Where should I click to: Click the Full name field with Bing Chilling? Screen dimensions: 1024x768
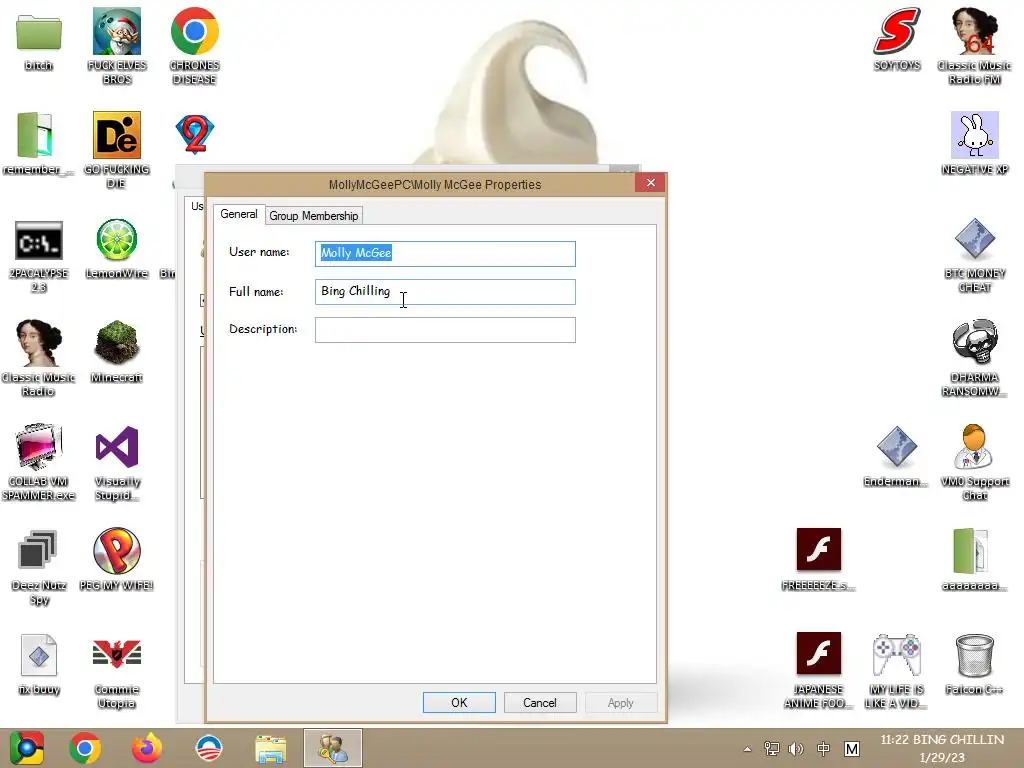coord(445,291)
